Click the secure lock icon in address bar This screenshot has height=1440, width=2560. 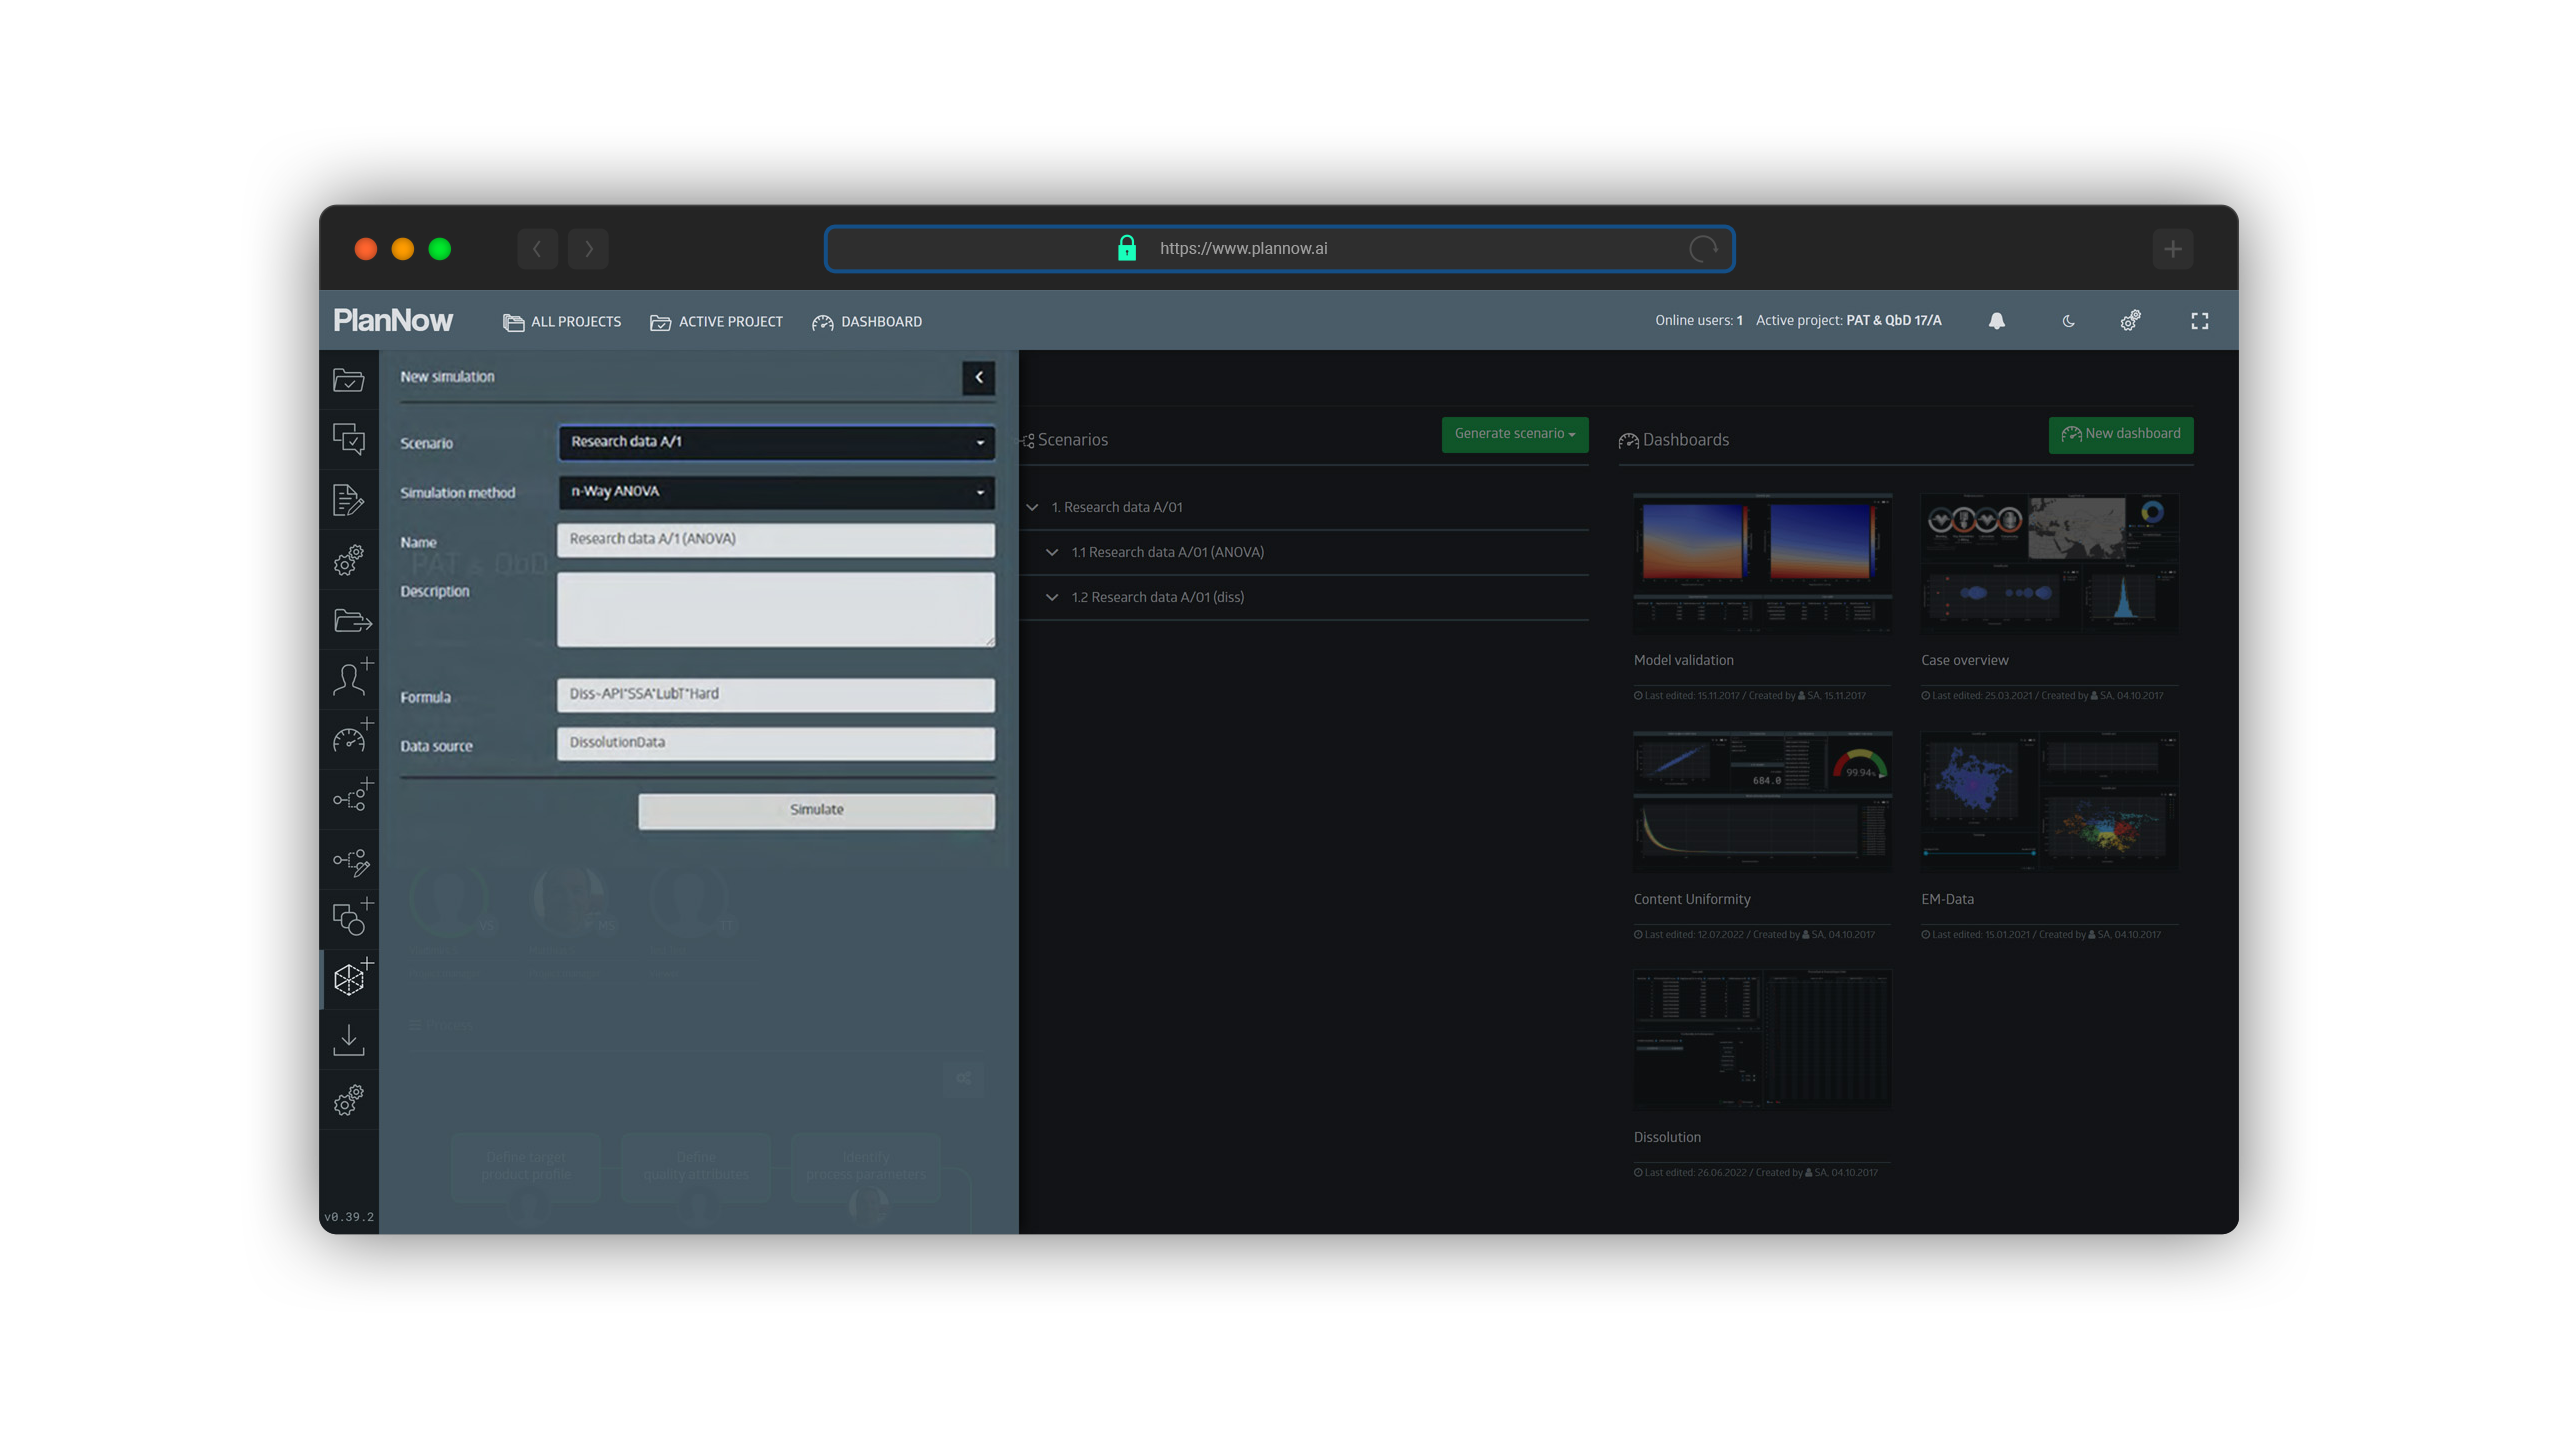coord(1126,248)
